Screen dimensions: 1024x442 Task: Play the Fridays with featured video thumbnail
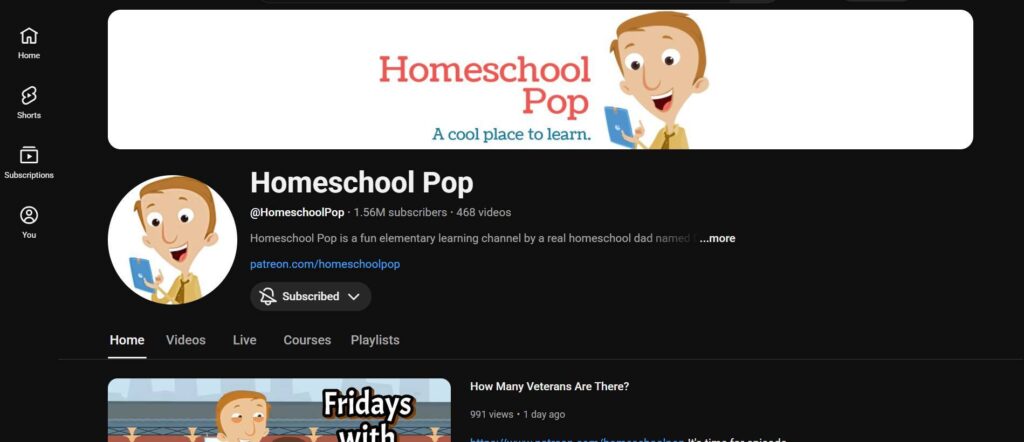(279, 410)
